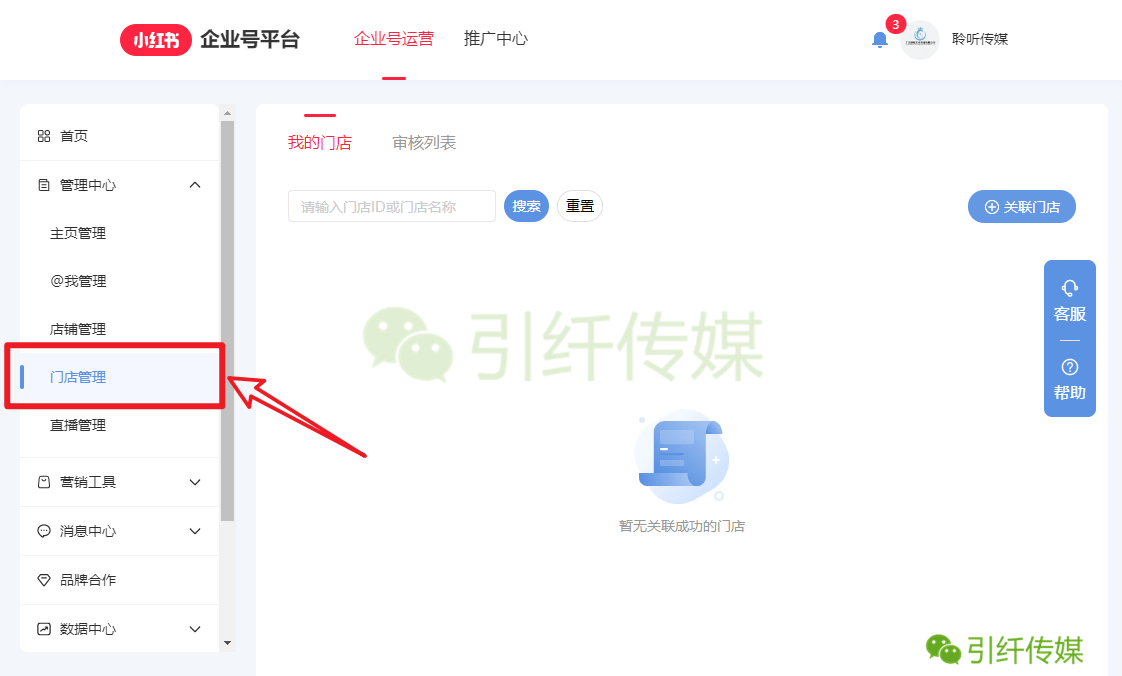1122x676 pixels.
Task: Focus the store ID or name search field
Action: [391, 206]
